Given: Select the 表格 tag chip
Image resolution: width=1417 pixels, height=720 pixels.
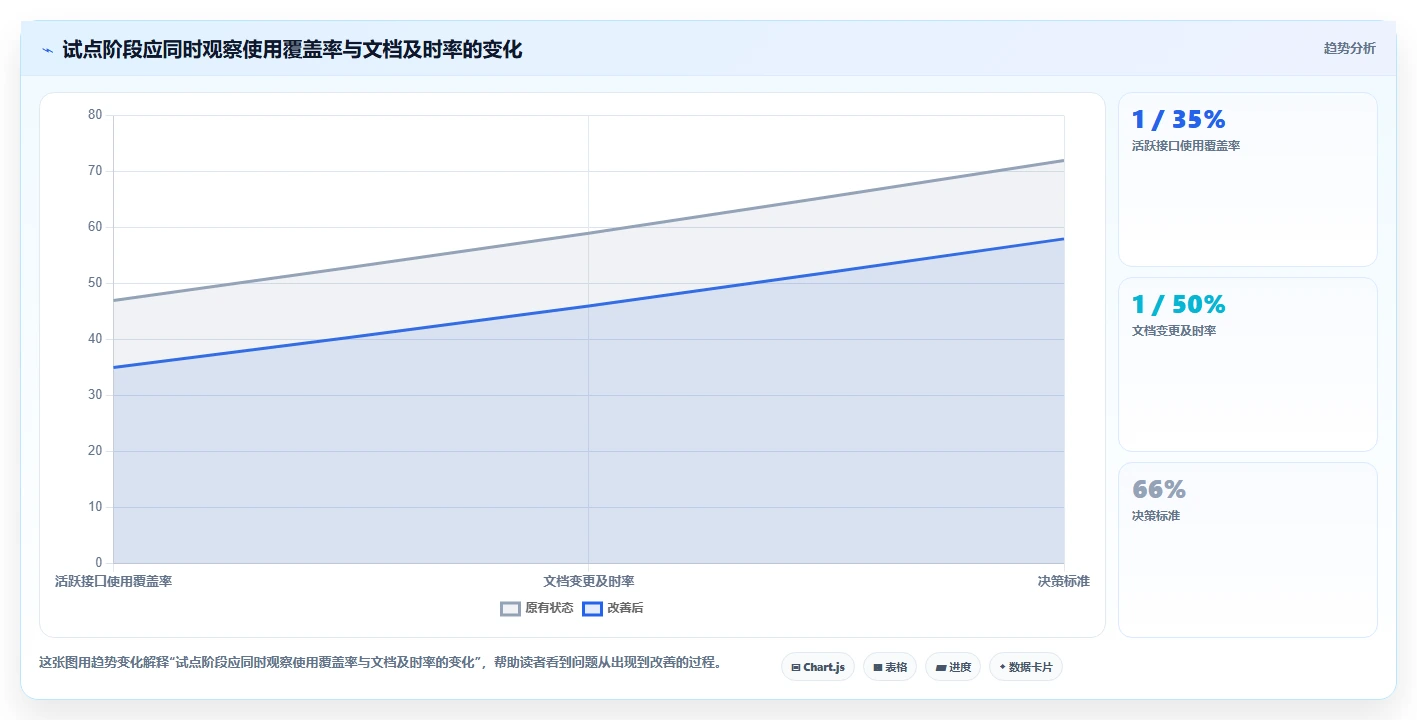Looking at the screenshot, I should (889, 667).
